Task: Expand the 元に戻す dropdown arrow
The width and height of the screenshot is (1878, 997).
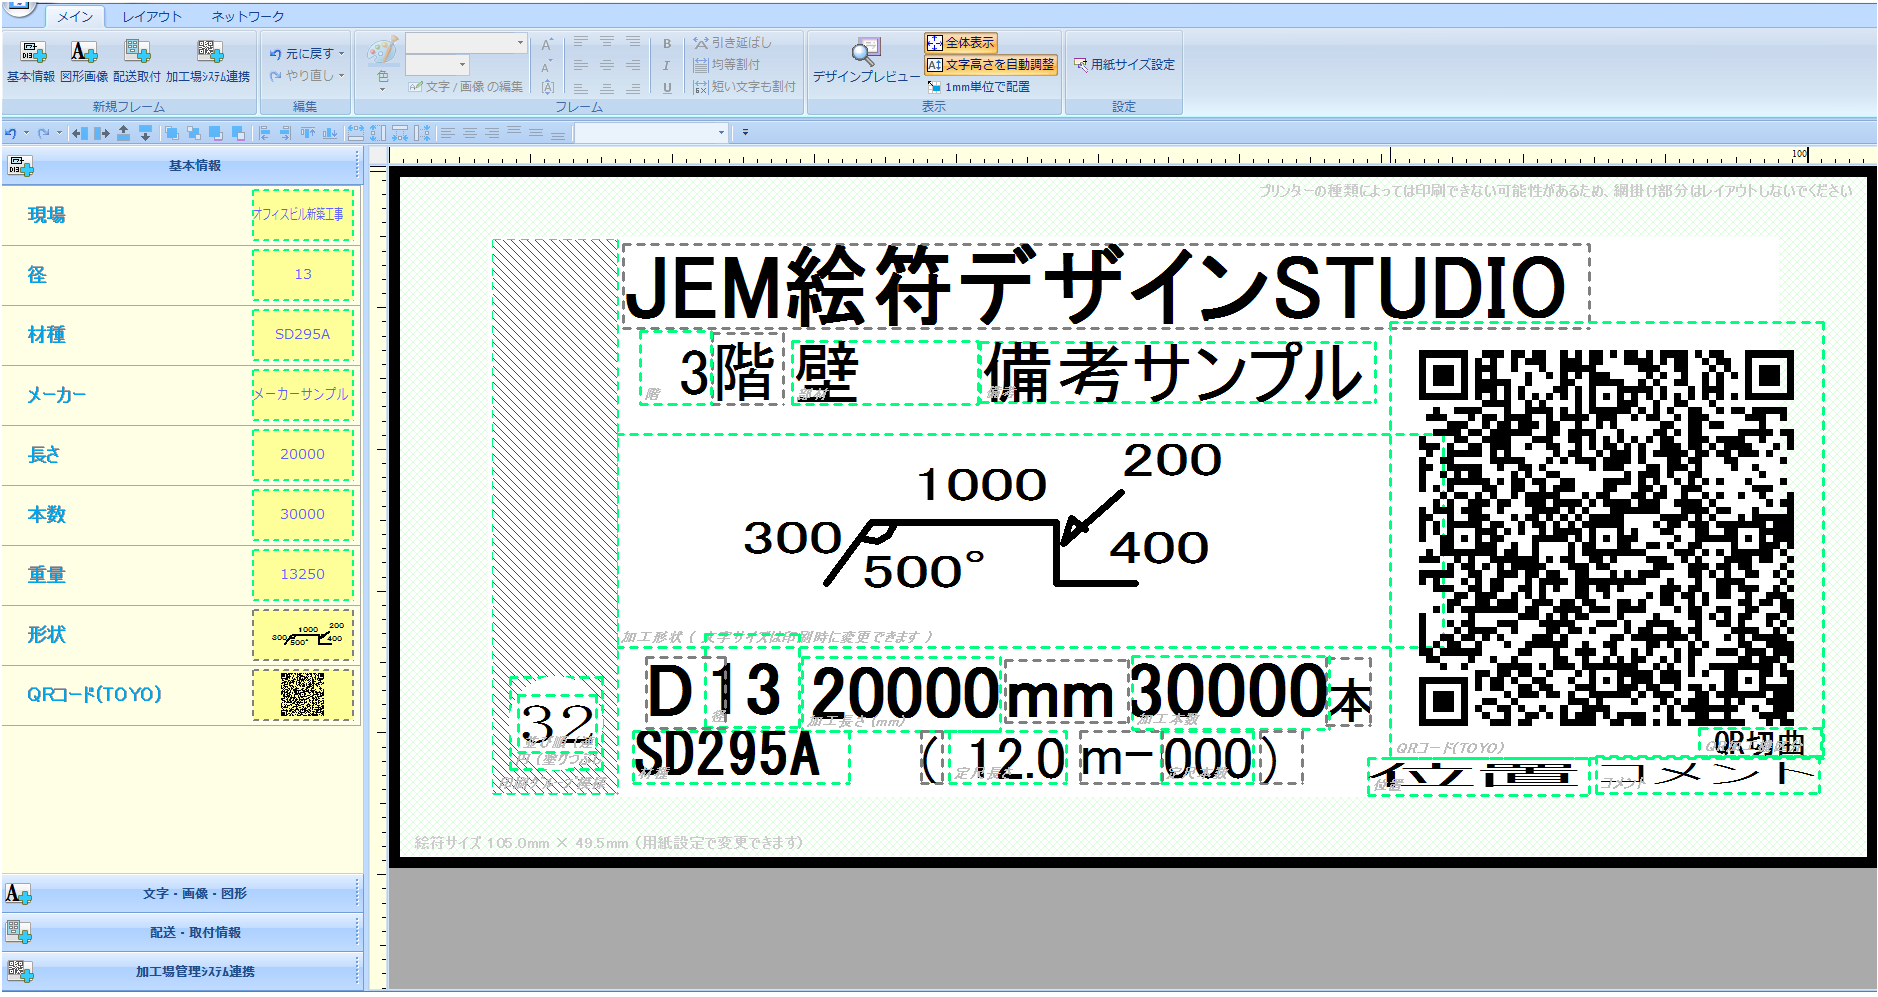Action: click(x=341, y=54)
